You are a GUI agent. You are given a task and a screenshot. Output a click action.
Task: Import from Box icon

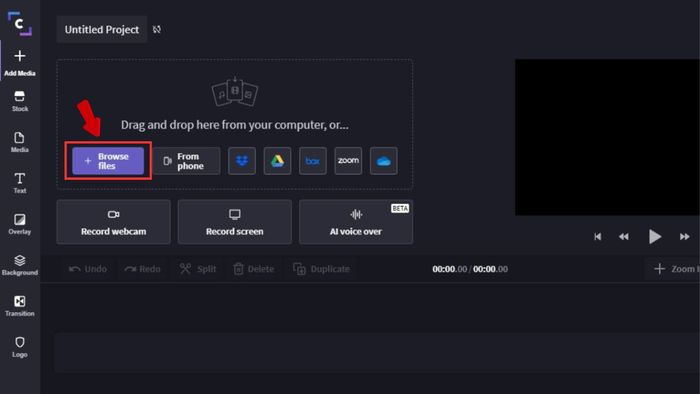point(312,161)
